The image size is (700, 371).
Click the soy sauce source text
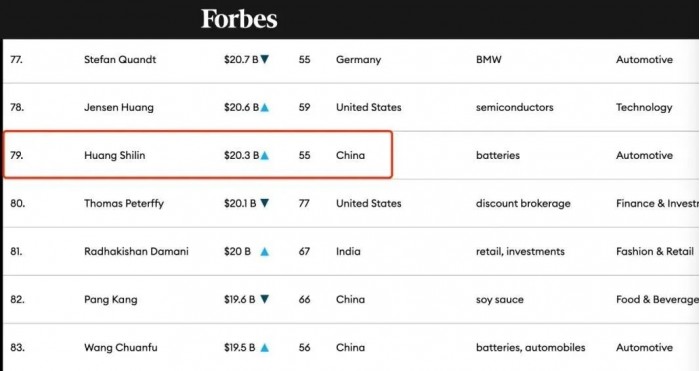click(500, 300)
